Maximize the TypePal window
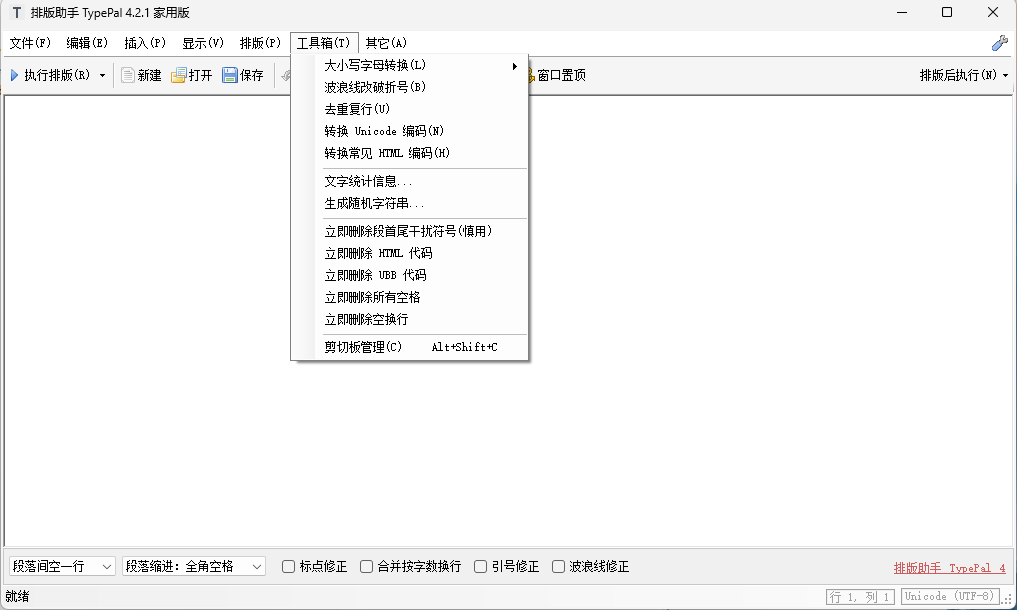This screenshot has width=1017, height=610. click(x=947, y=12)
